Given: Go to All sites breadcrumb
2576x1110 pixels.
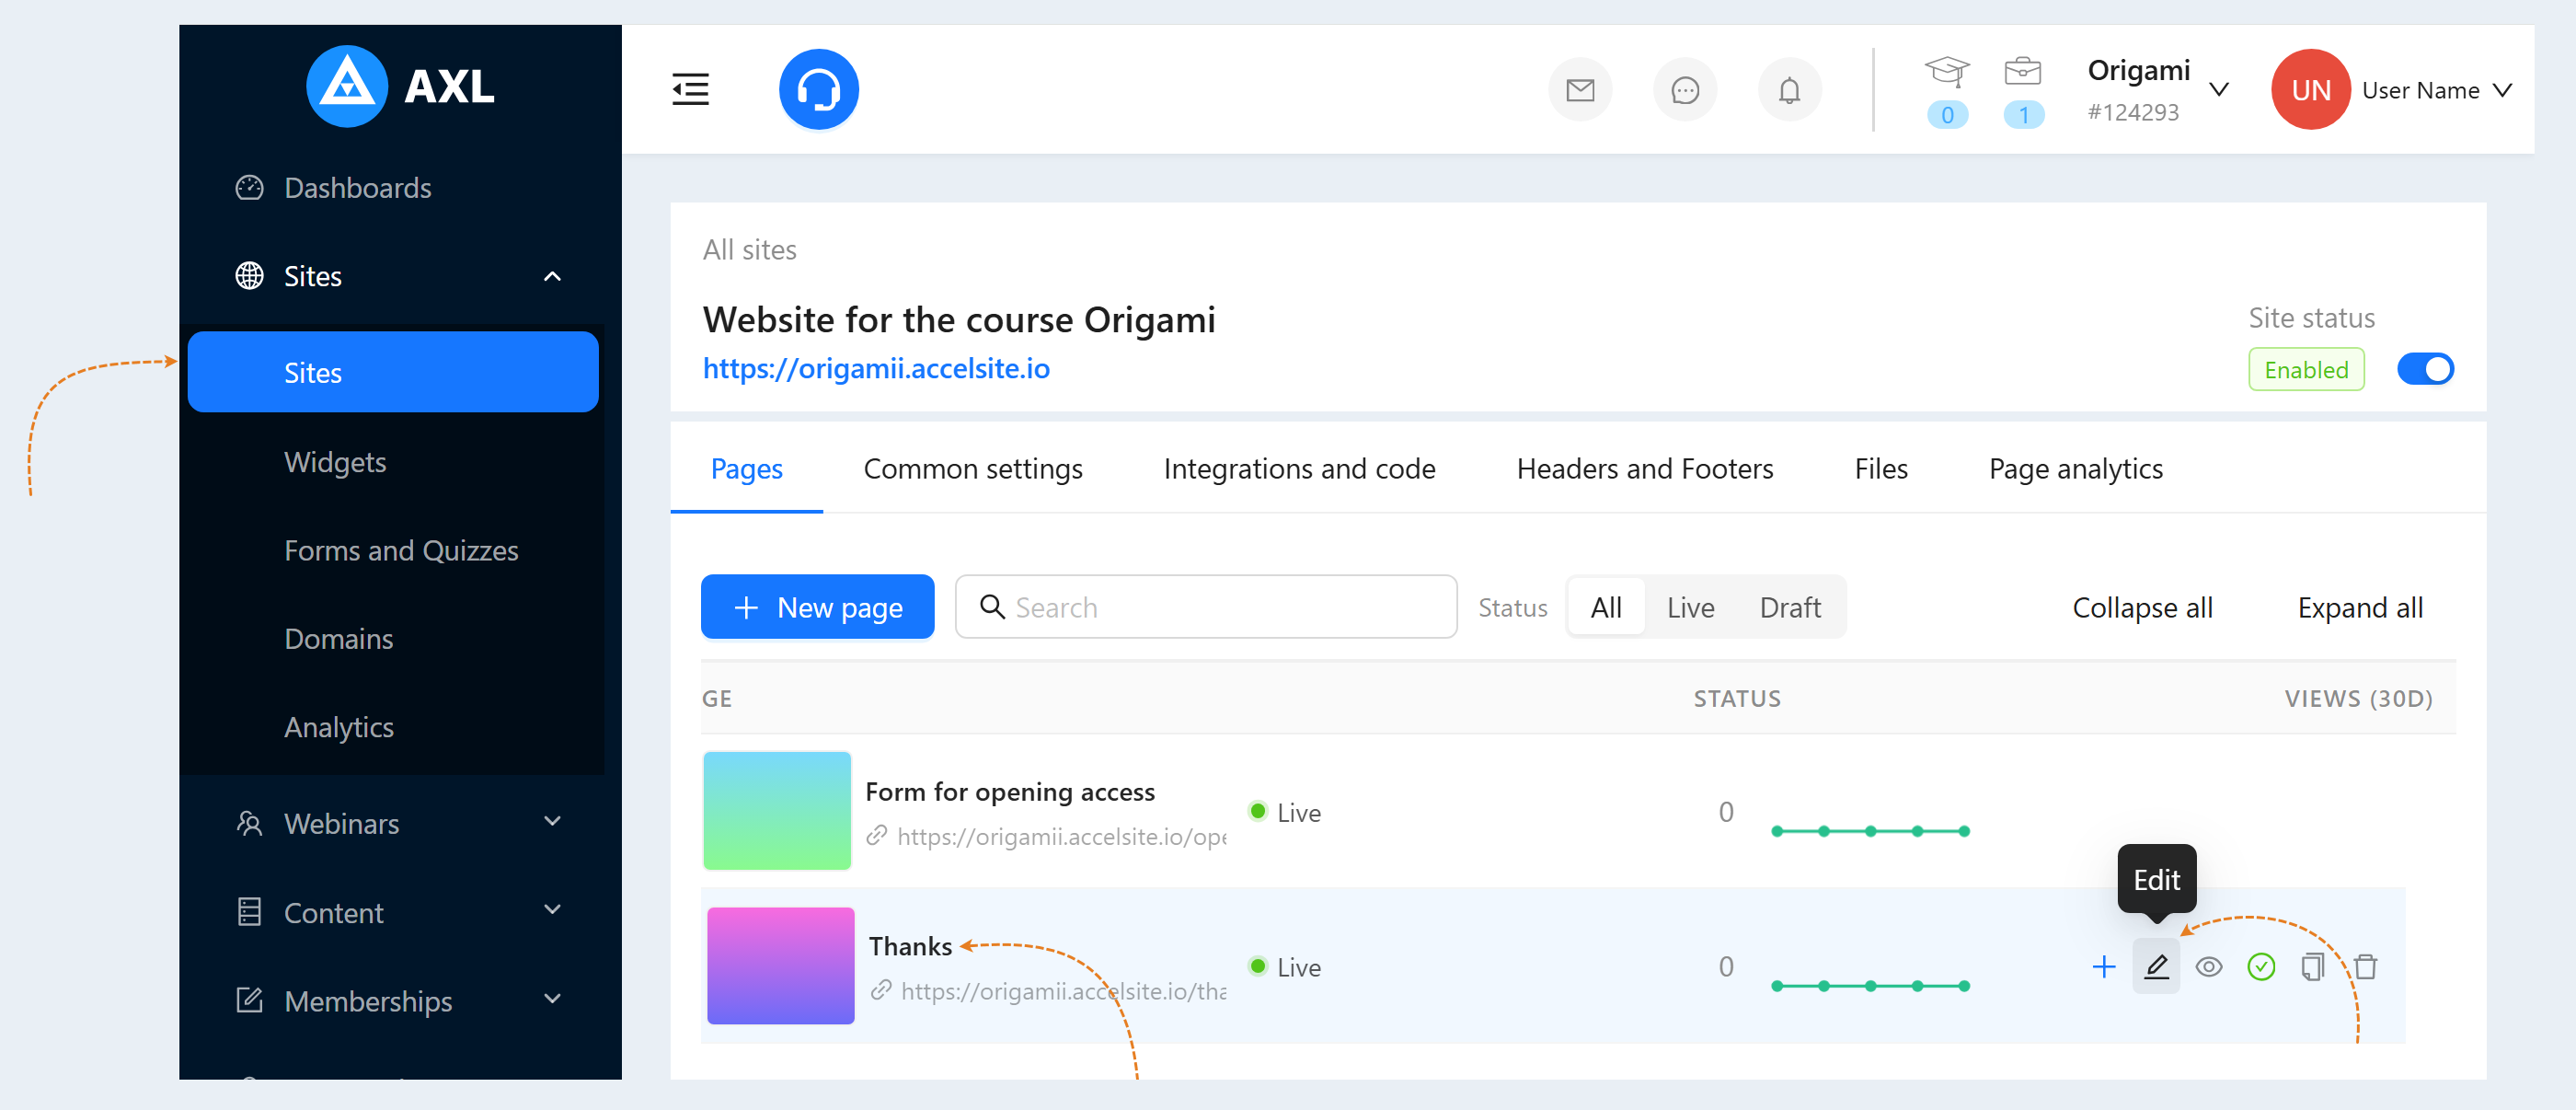Looking at the screenshot, I should coord(749,250).
